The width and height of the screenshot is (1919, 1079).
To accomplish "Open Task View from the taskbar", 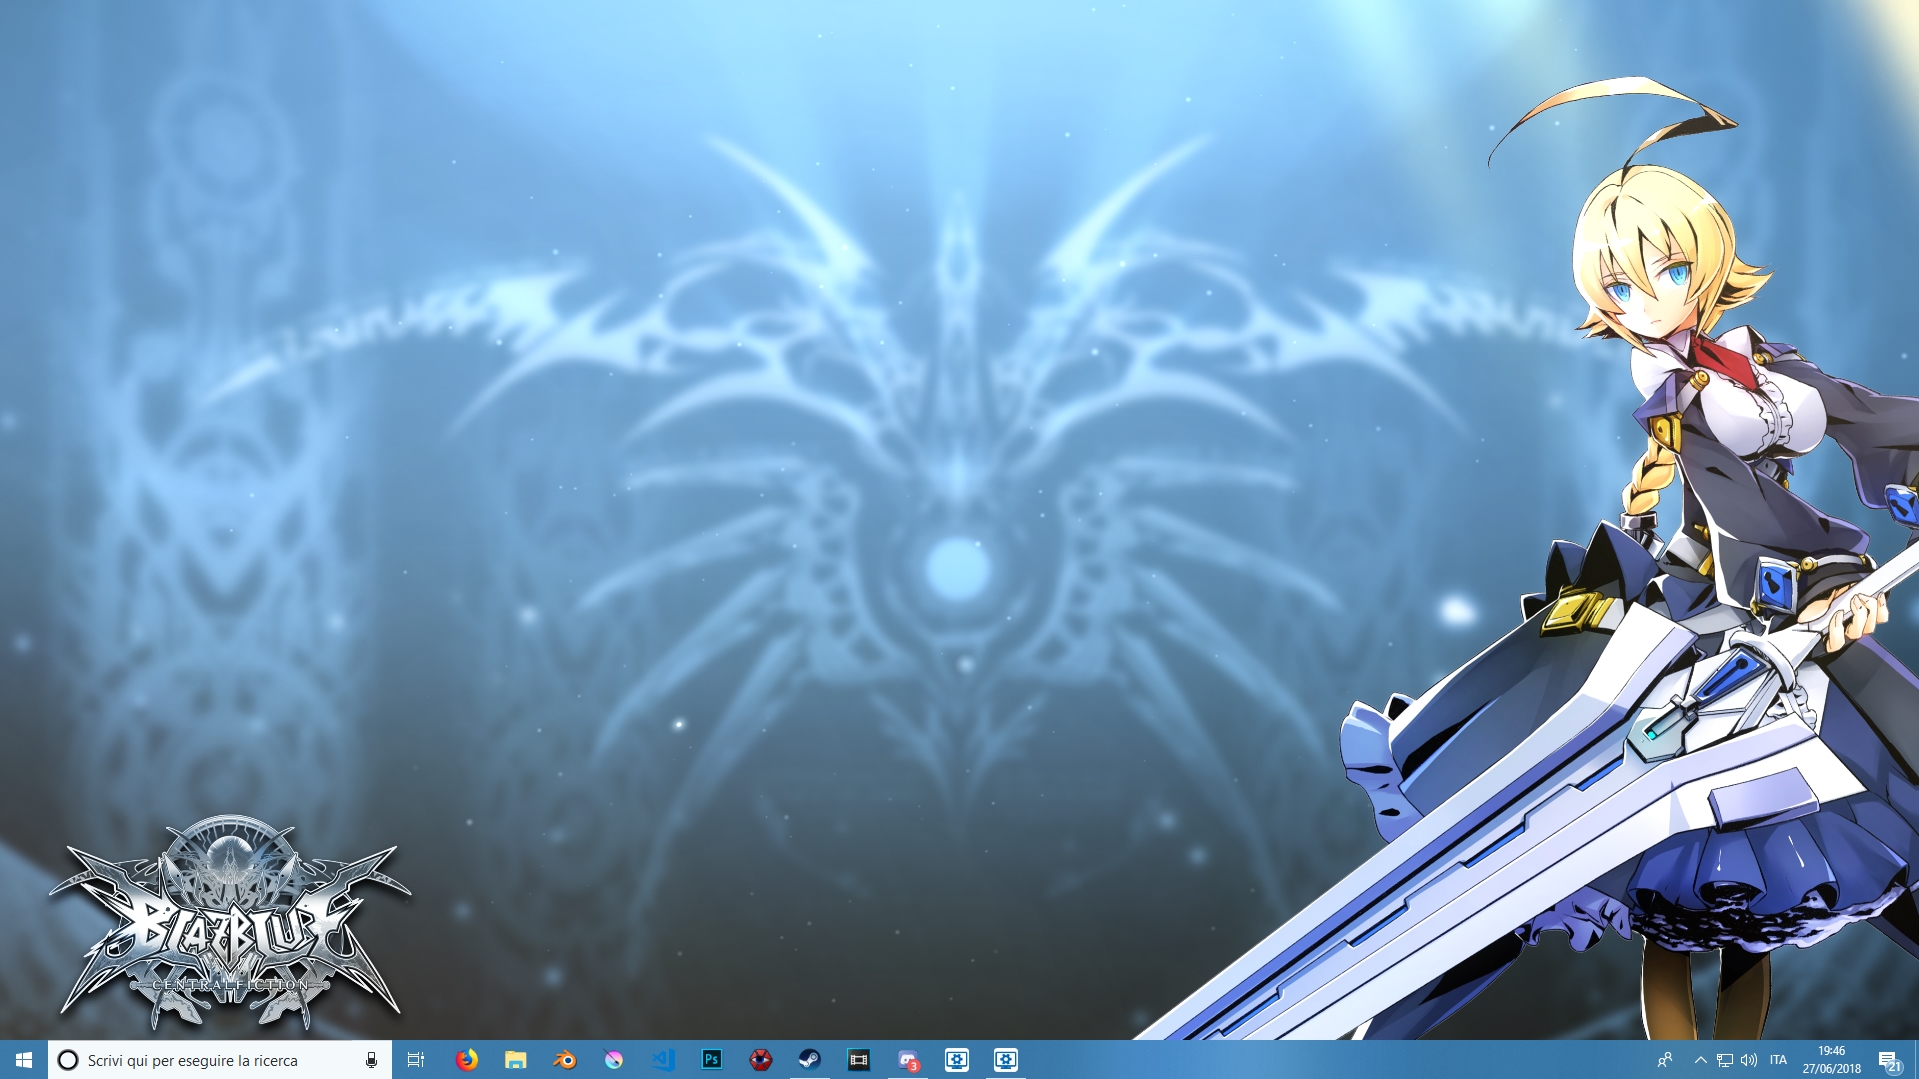I will 416,1060.
